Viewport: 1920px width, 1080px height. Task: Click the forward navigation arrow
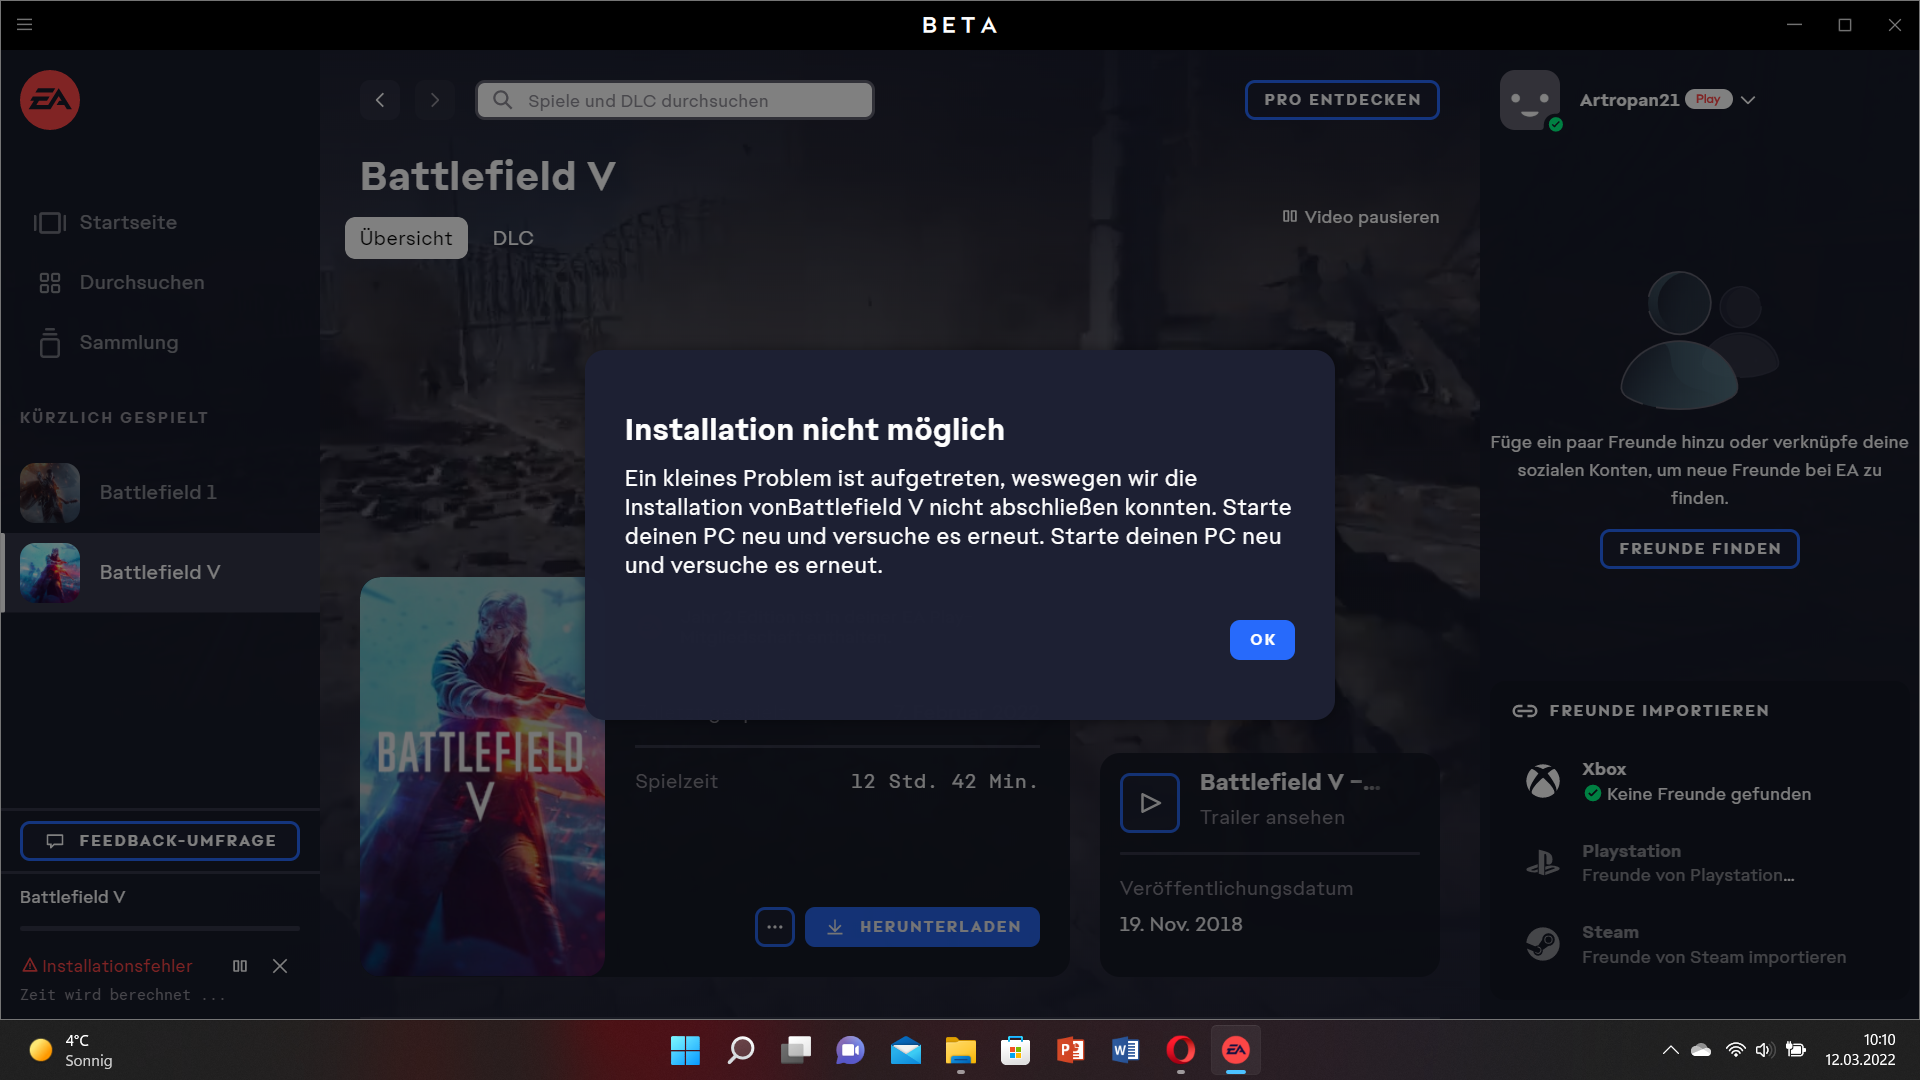tap(434, 100)
